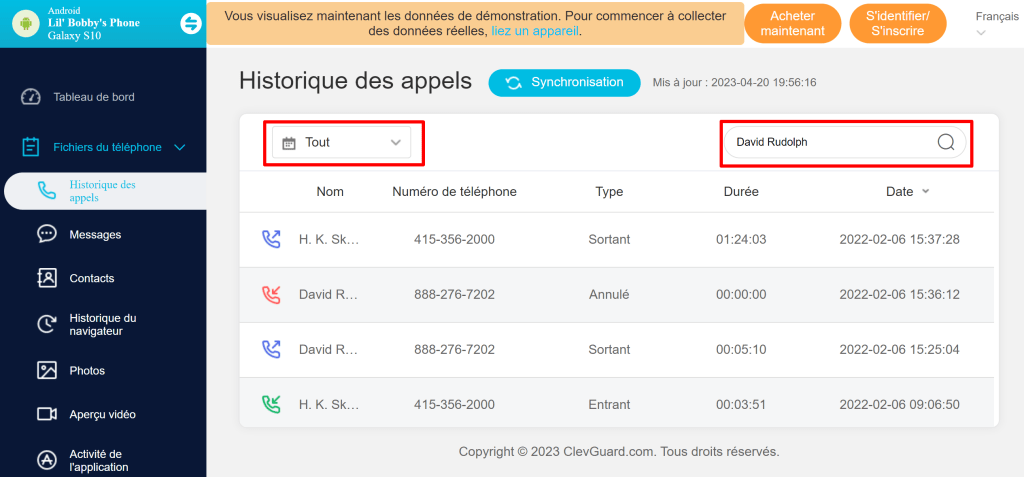Click S'identifier/S'inscrire button
The image size is (1024, 477).
coord(898,24)
